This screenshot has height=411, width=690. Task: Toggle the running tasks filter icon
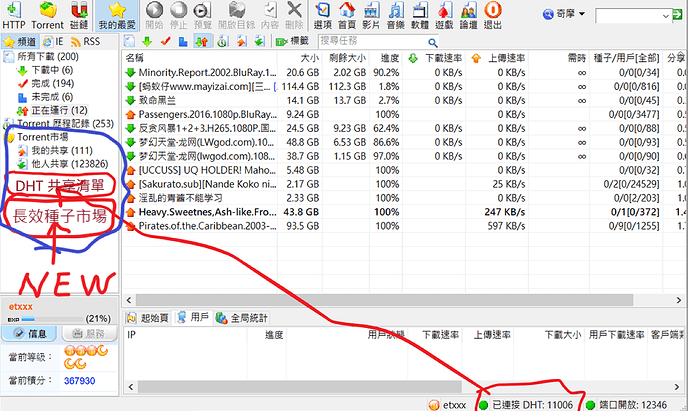point(202,42)
